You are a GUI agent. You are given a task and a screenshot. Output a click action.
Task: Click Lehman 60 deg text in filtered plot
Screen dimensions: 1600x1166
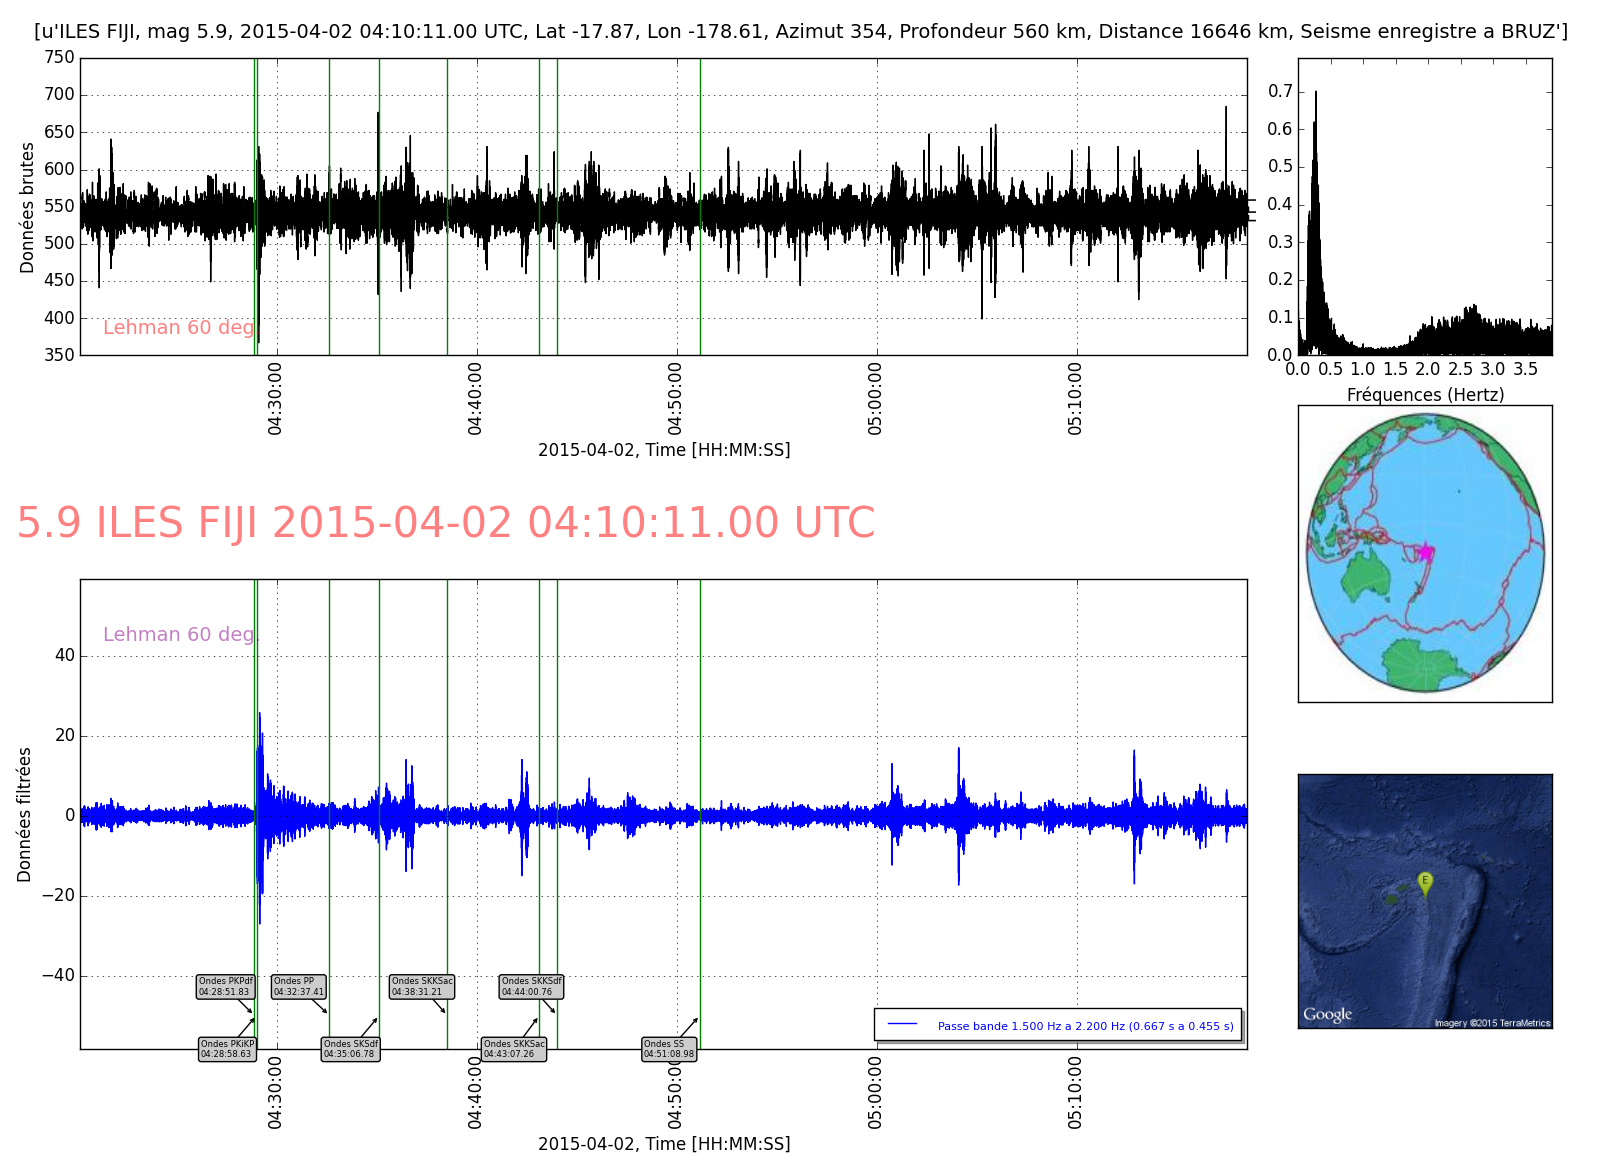[x=179, y=634]
